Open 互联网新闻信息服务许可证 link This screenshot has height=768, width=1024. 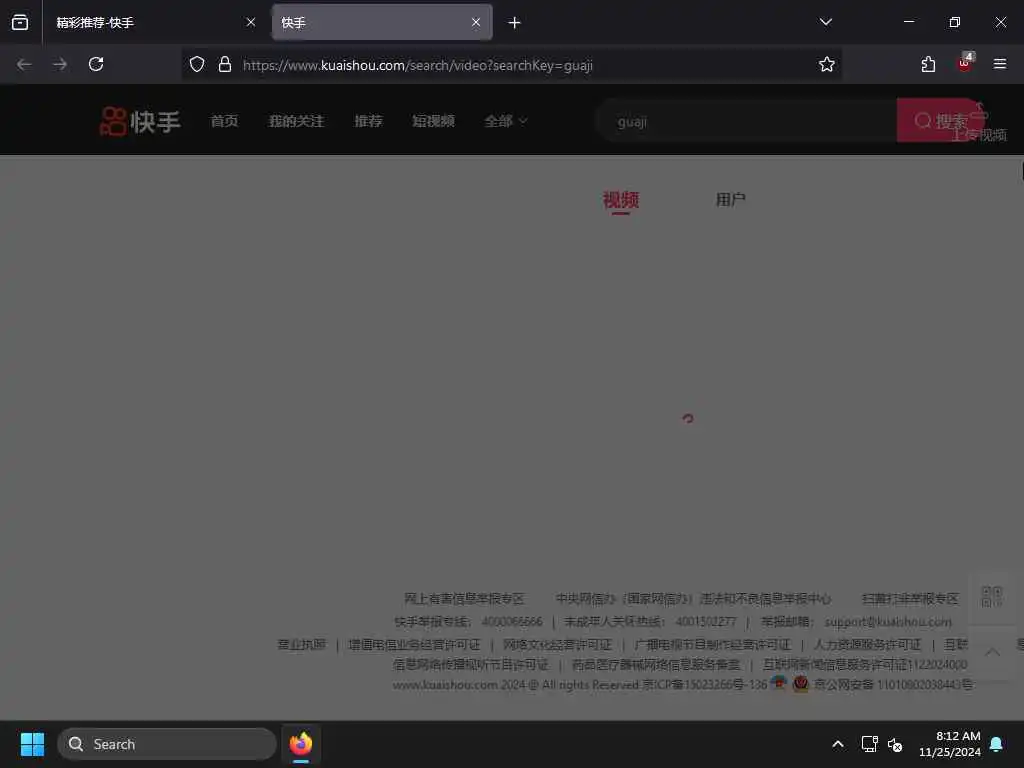pyautogui.click(x=865, y=665)
